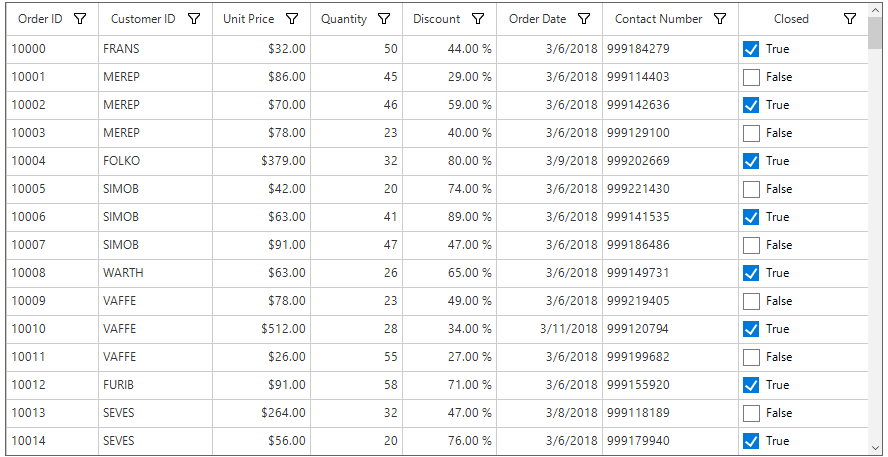The width and height of the screenshot is (888, 457).
Task: Click the vertical scrollbar thumb
Action: point(874,33)
